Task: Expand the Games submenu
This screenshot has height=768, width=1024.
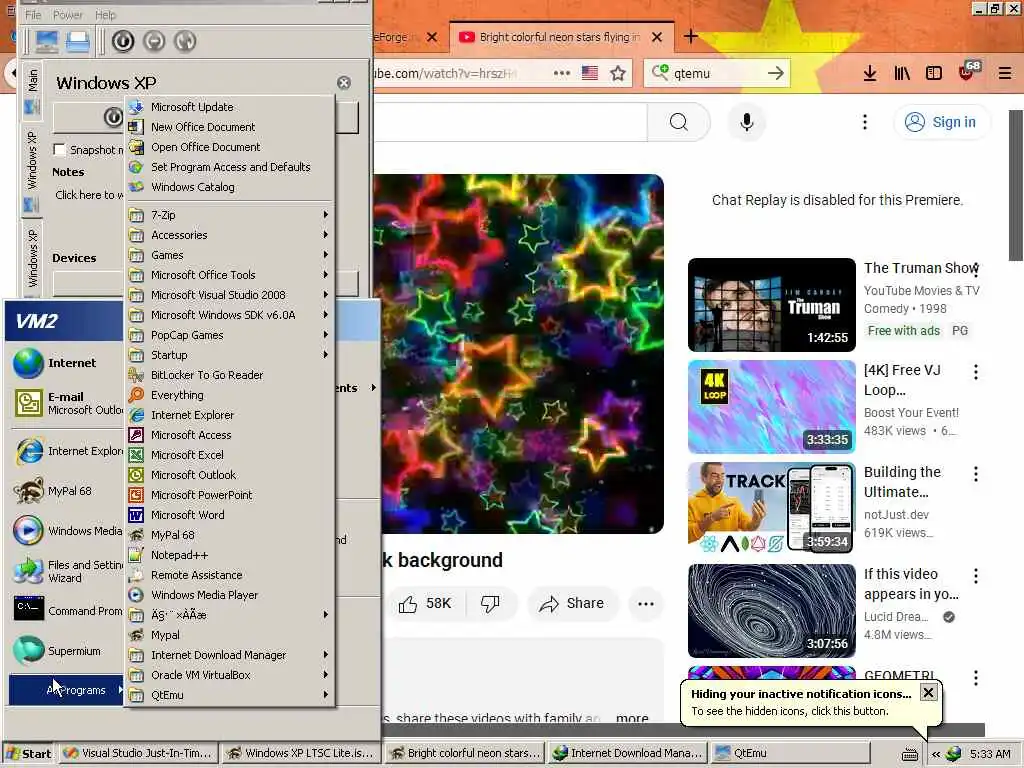Action: [229, 255]
